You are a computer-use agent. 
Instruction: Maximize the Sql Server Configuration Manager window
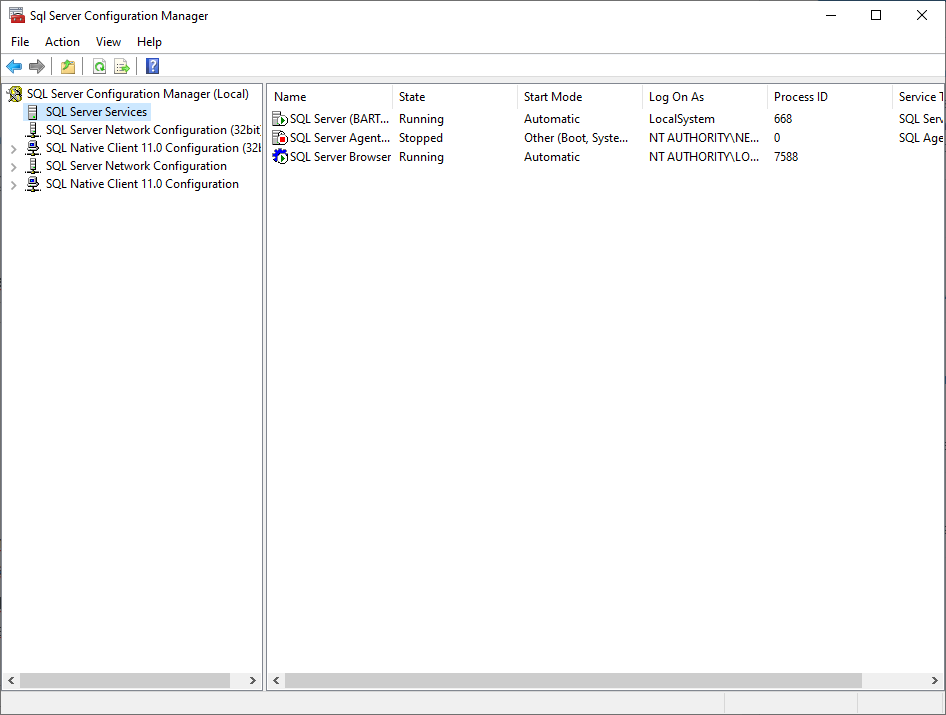click(x=876, y=15)
